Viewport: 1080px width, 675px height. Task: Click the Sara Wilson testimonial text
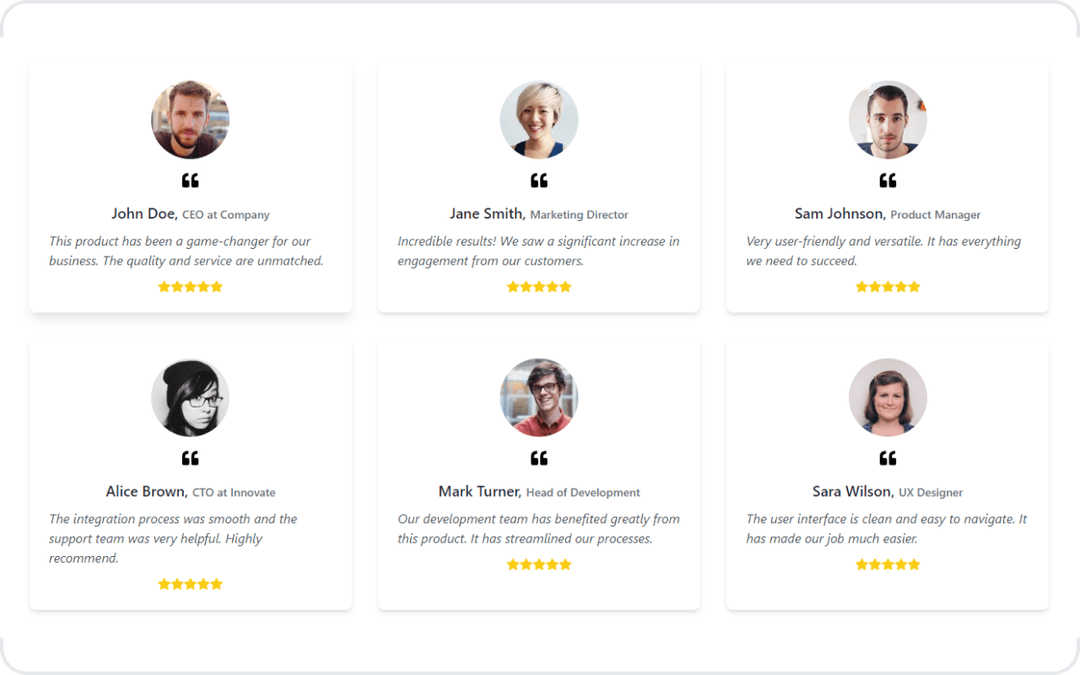click(886, 528)
